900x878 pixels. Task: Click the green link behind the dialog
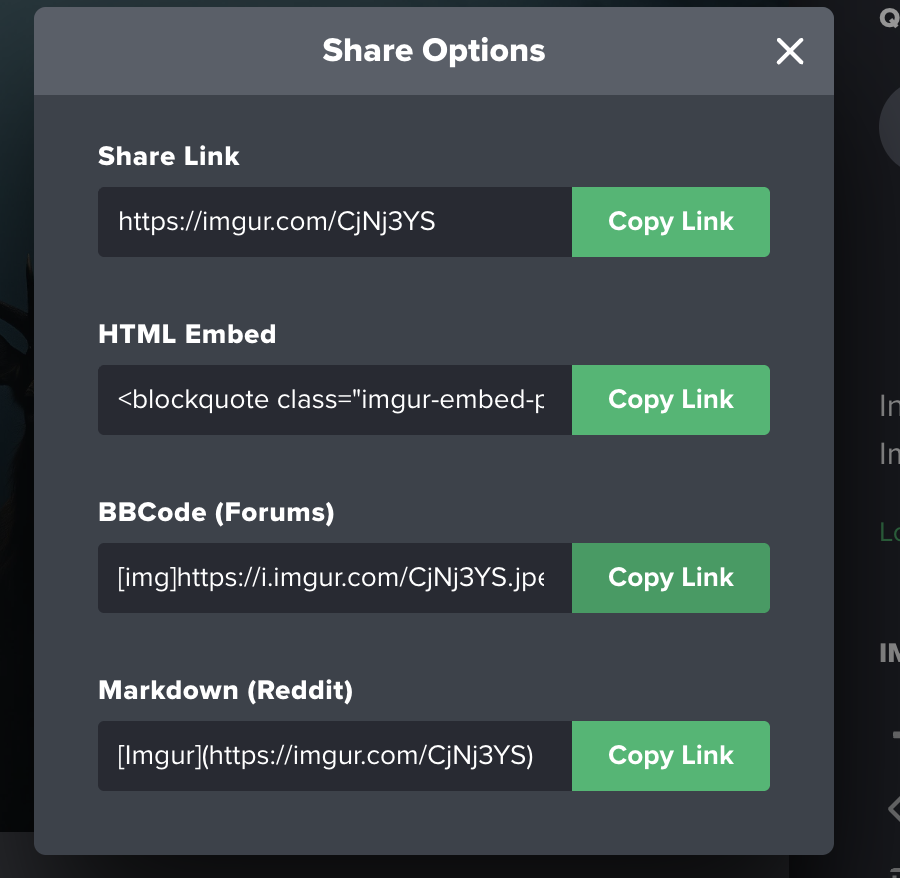pos(888,532)
